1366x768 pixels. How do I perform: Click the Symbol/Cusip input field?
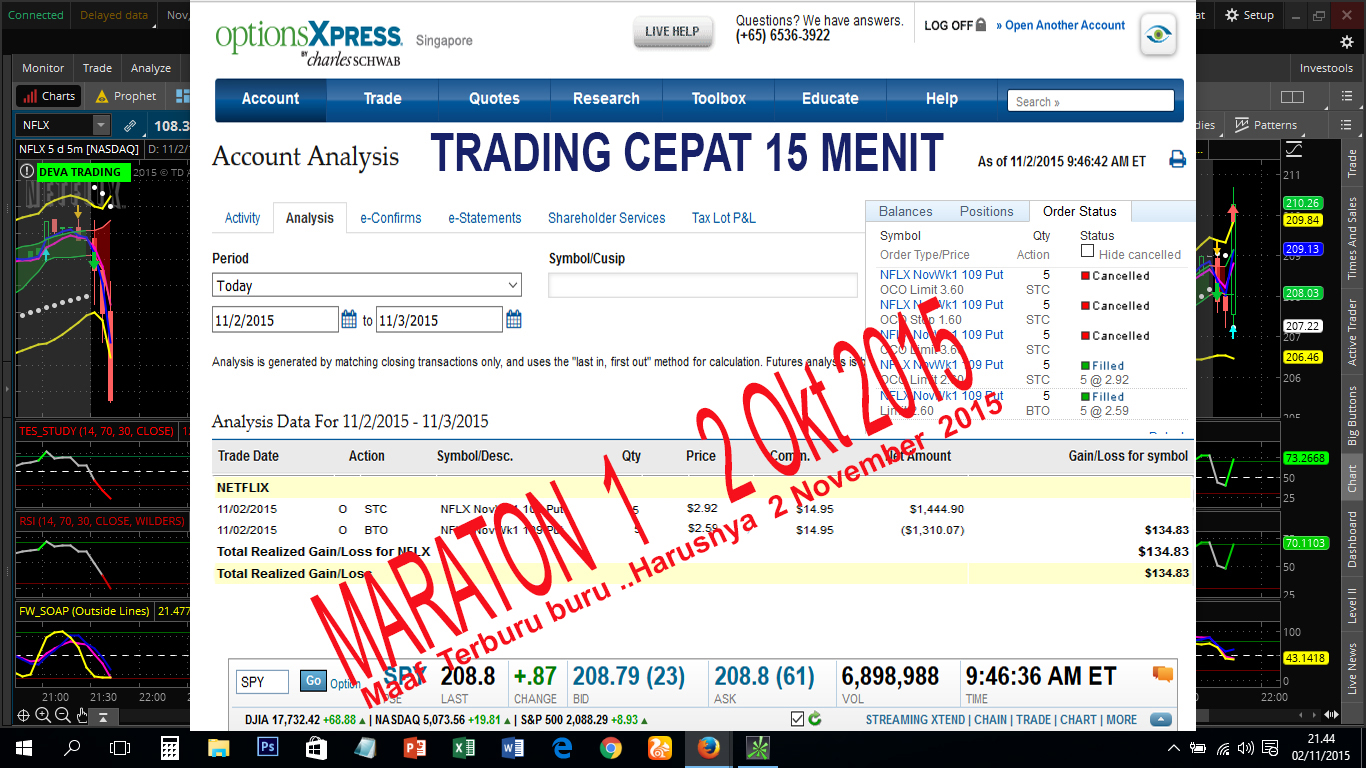[x=703, y=285]
